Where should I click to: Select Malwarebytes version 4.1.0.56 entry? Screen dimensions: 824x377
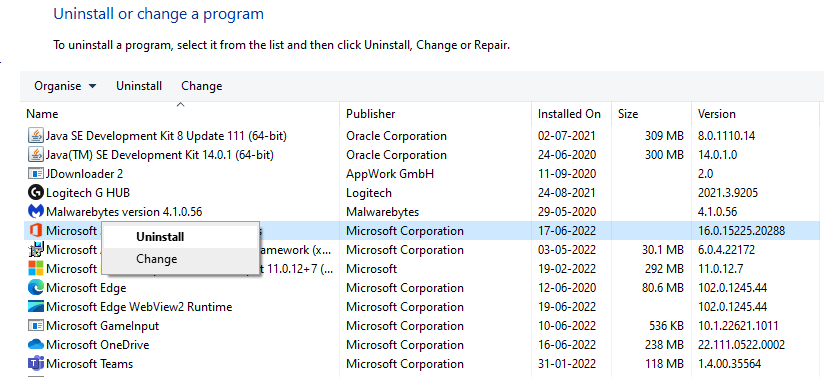pos(124,211)
